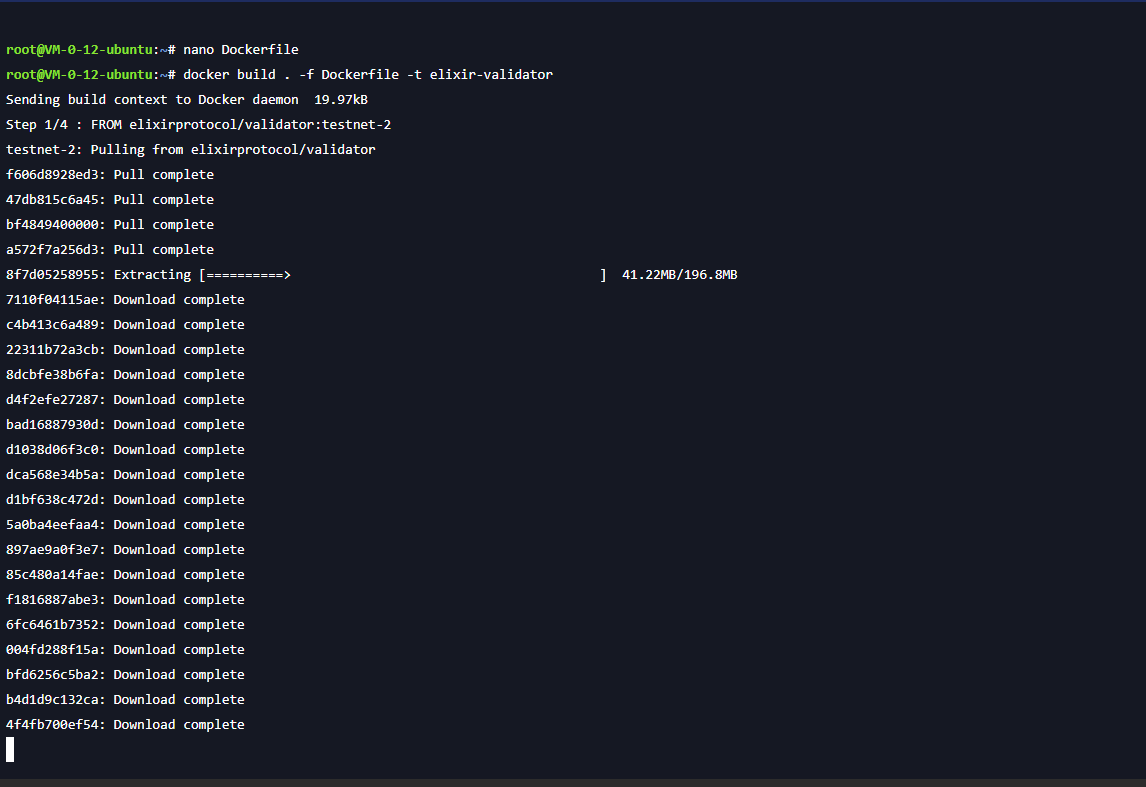Viewport: 1146px width, 787px height.
Task: Click layer d4f2efe27287 Download complete line
Action: click(125, 400)
